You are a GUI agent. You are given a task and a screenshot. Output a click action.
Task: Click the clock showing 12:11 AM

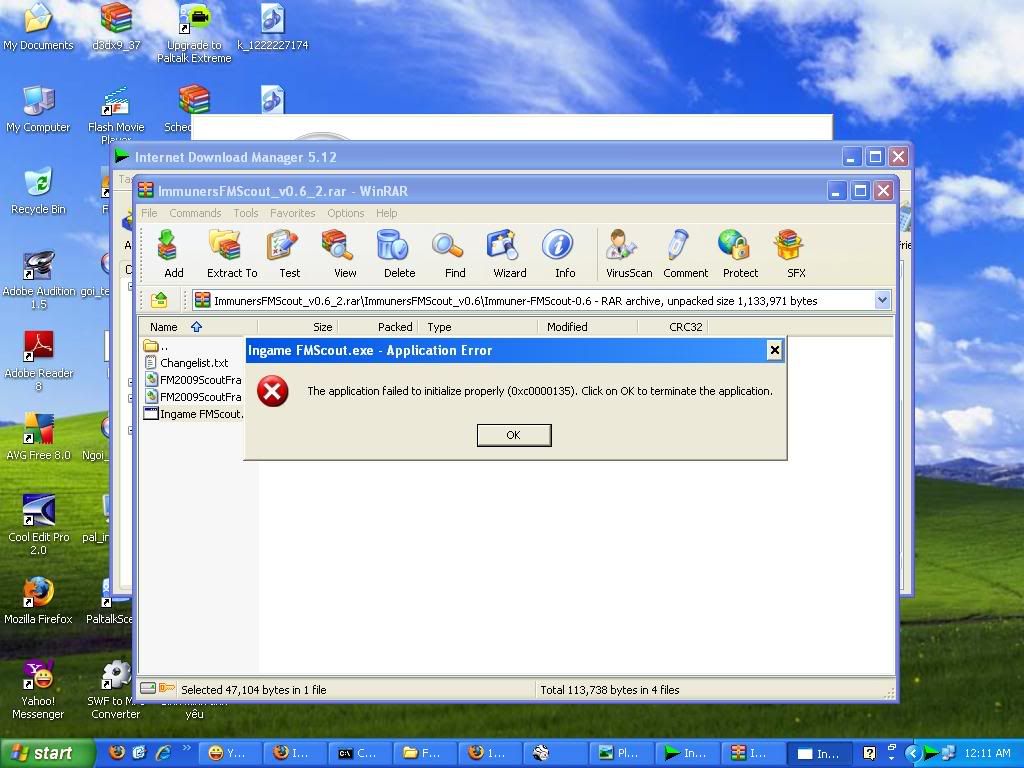click(x=987, y=753)
